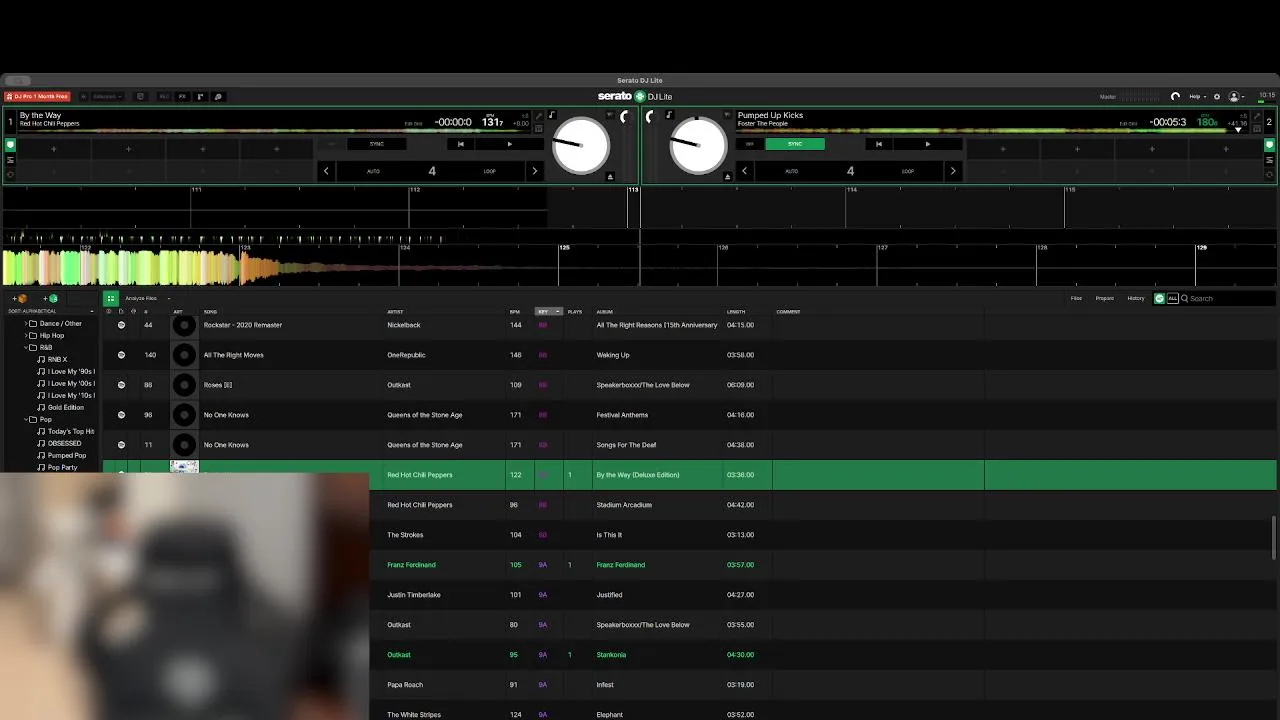The image size is (1280, 720).
Task: Open the Analyze Files dropdown
Action: 147,298
